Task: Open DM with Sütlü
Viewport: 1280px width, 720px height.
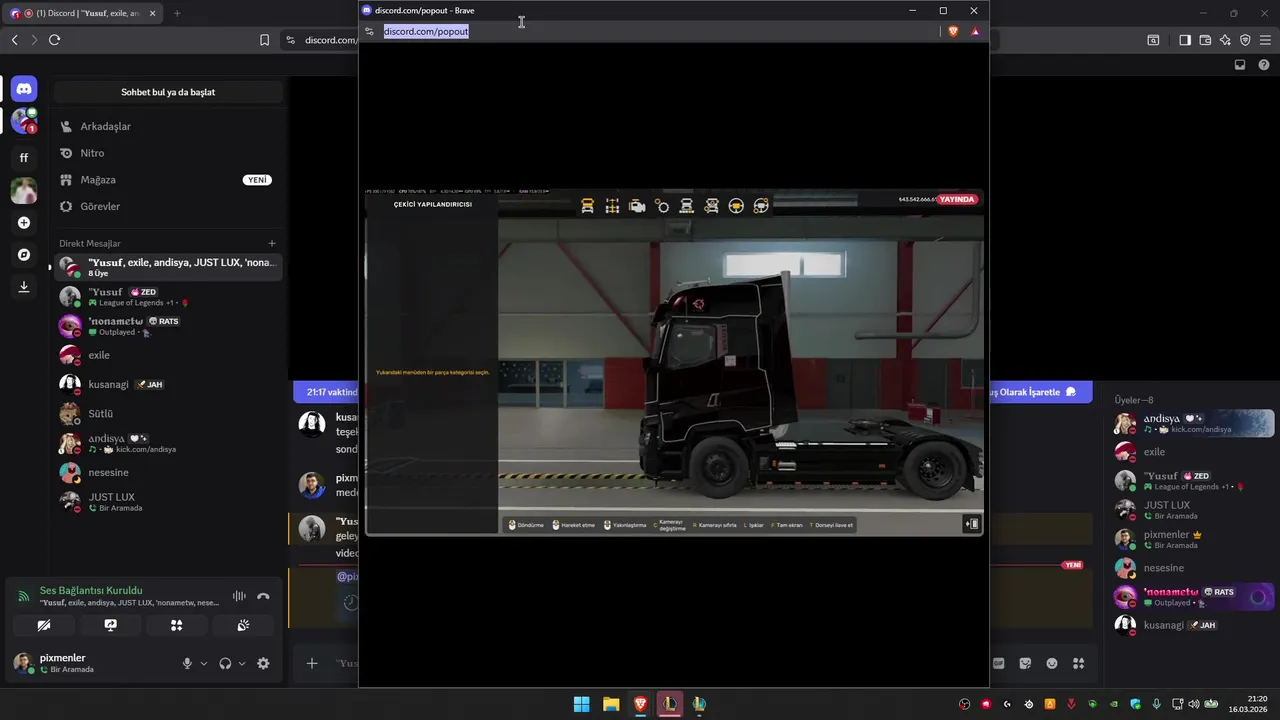Action: click(x=167, y=414)
